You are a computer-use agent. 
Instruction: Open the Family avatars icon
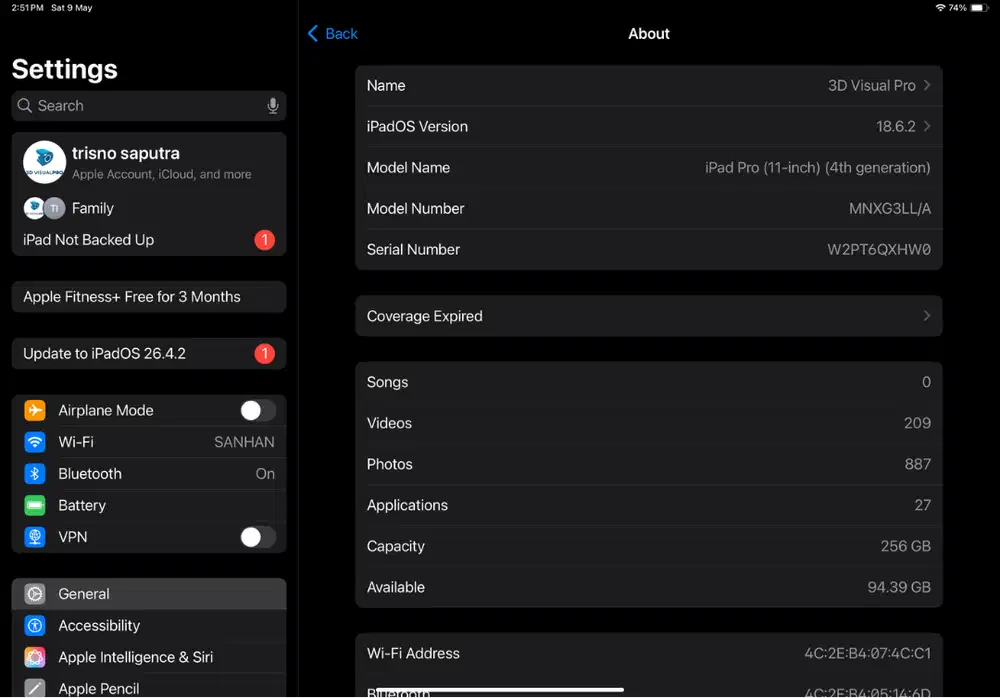point(44,208)
